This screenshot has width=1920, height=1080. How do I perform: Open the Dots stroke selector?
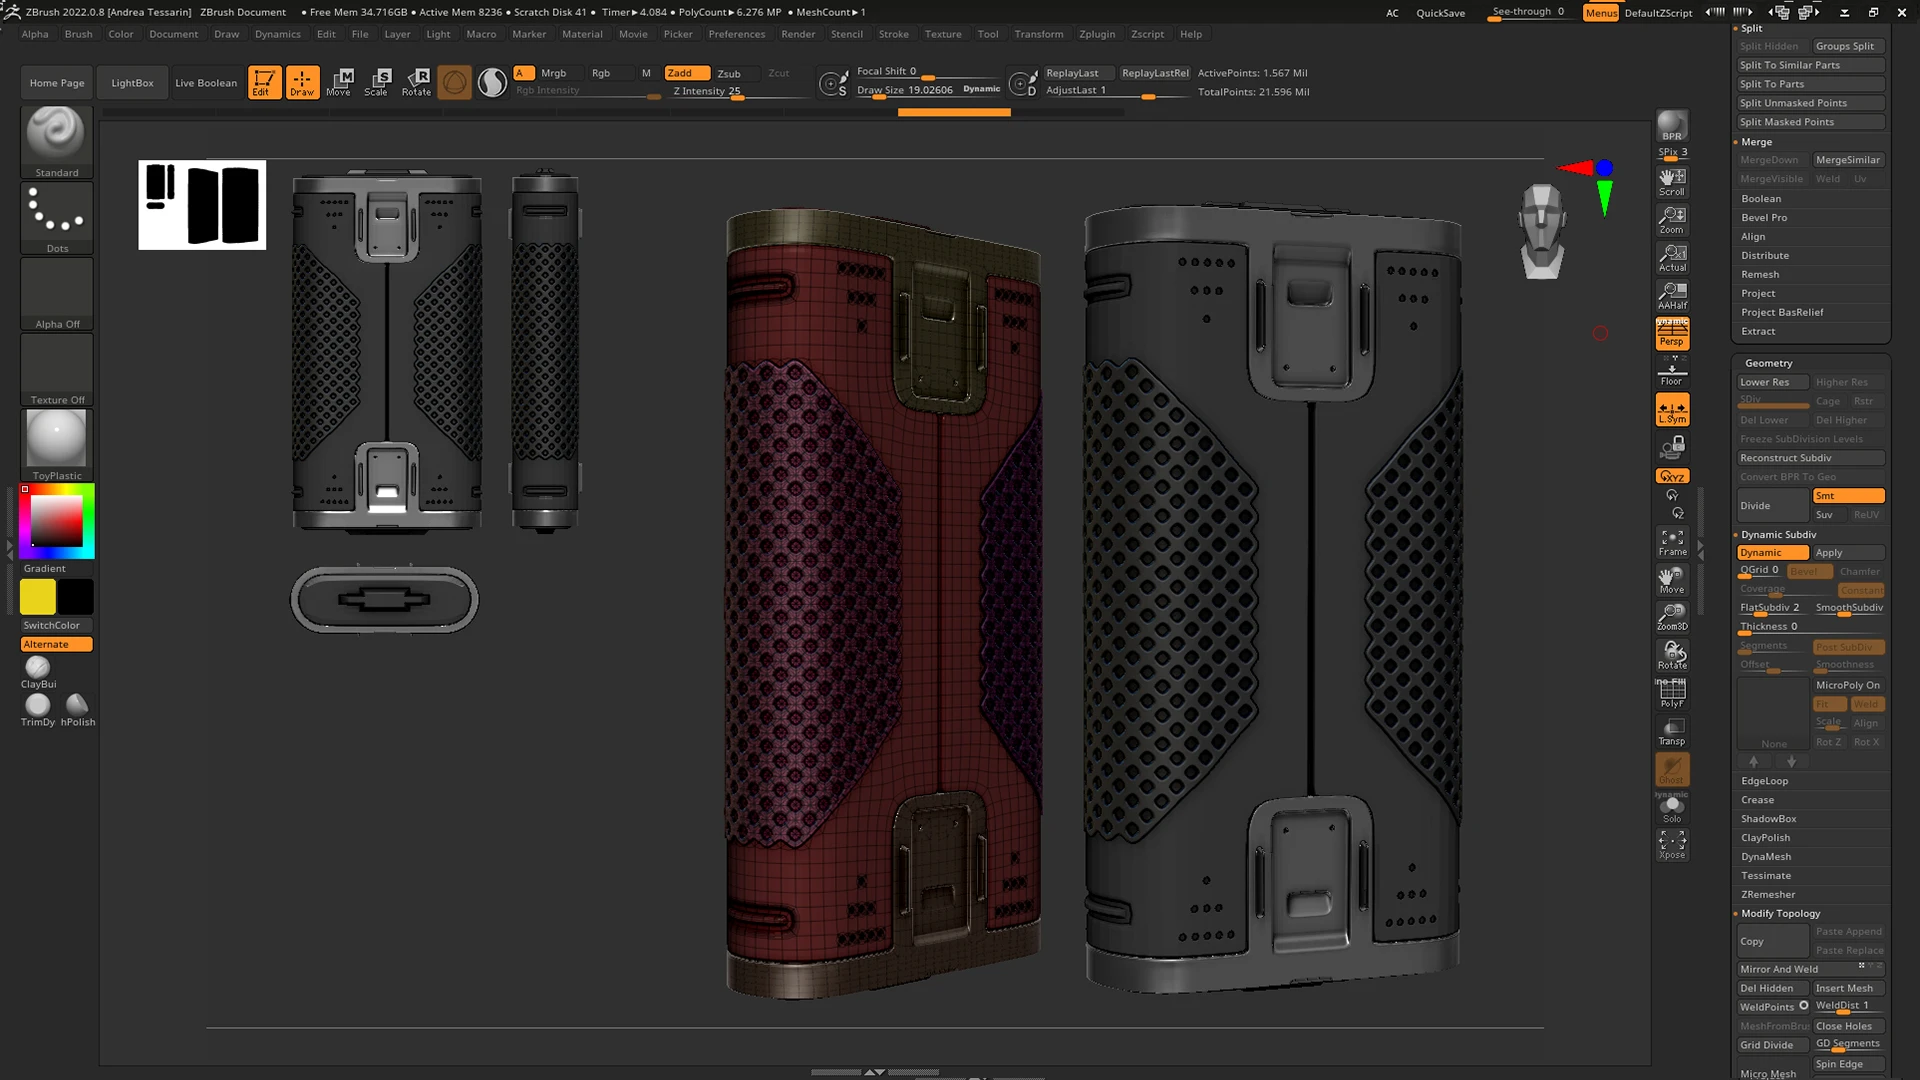click(57, 218)
